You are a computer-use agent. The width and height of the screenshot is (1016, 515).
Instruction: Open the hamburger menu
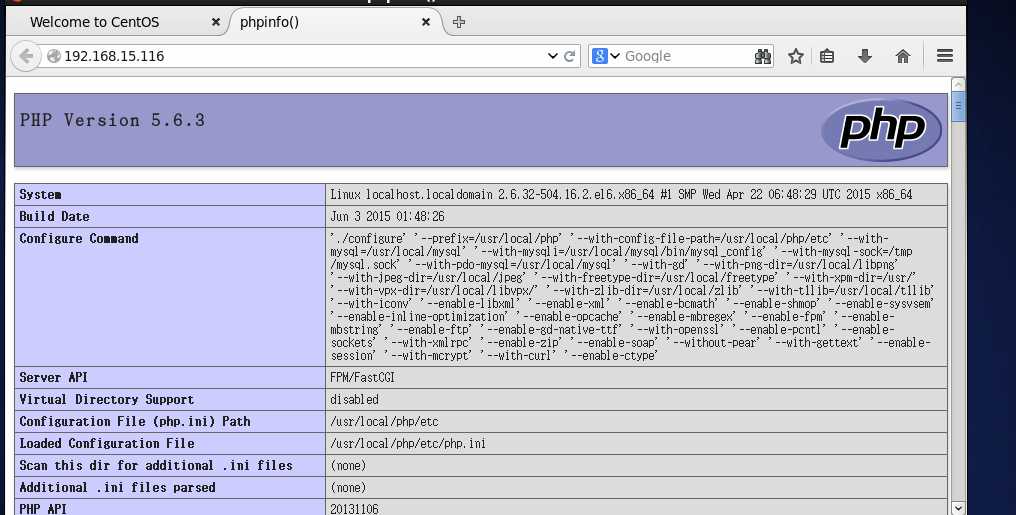945,56
